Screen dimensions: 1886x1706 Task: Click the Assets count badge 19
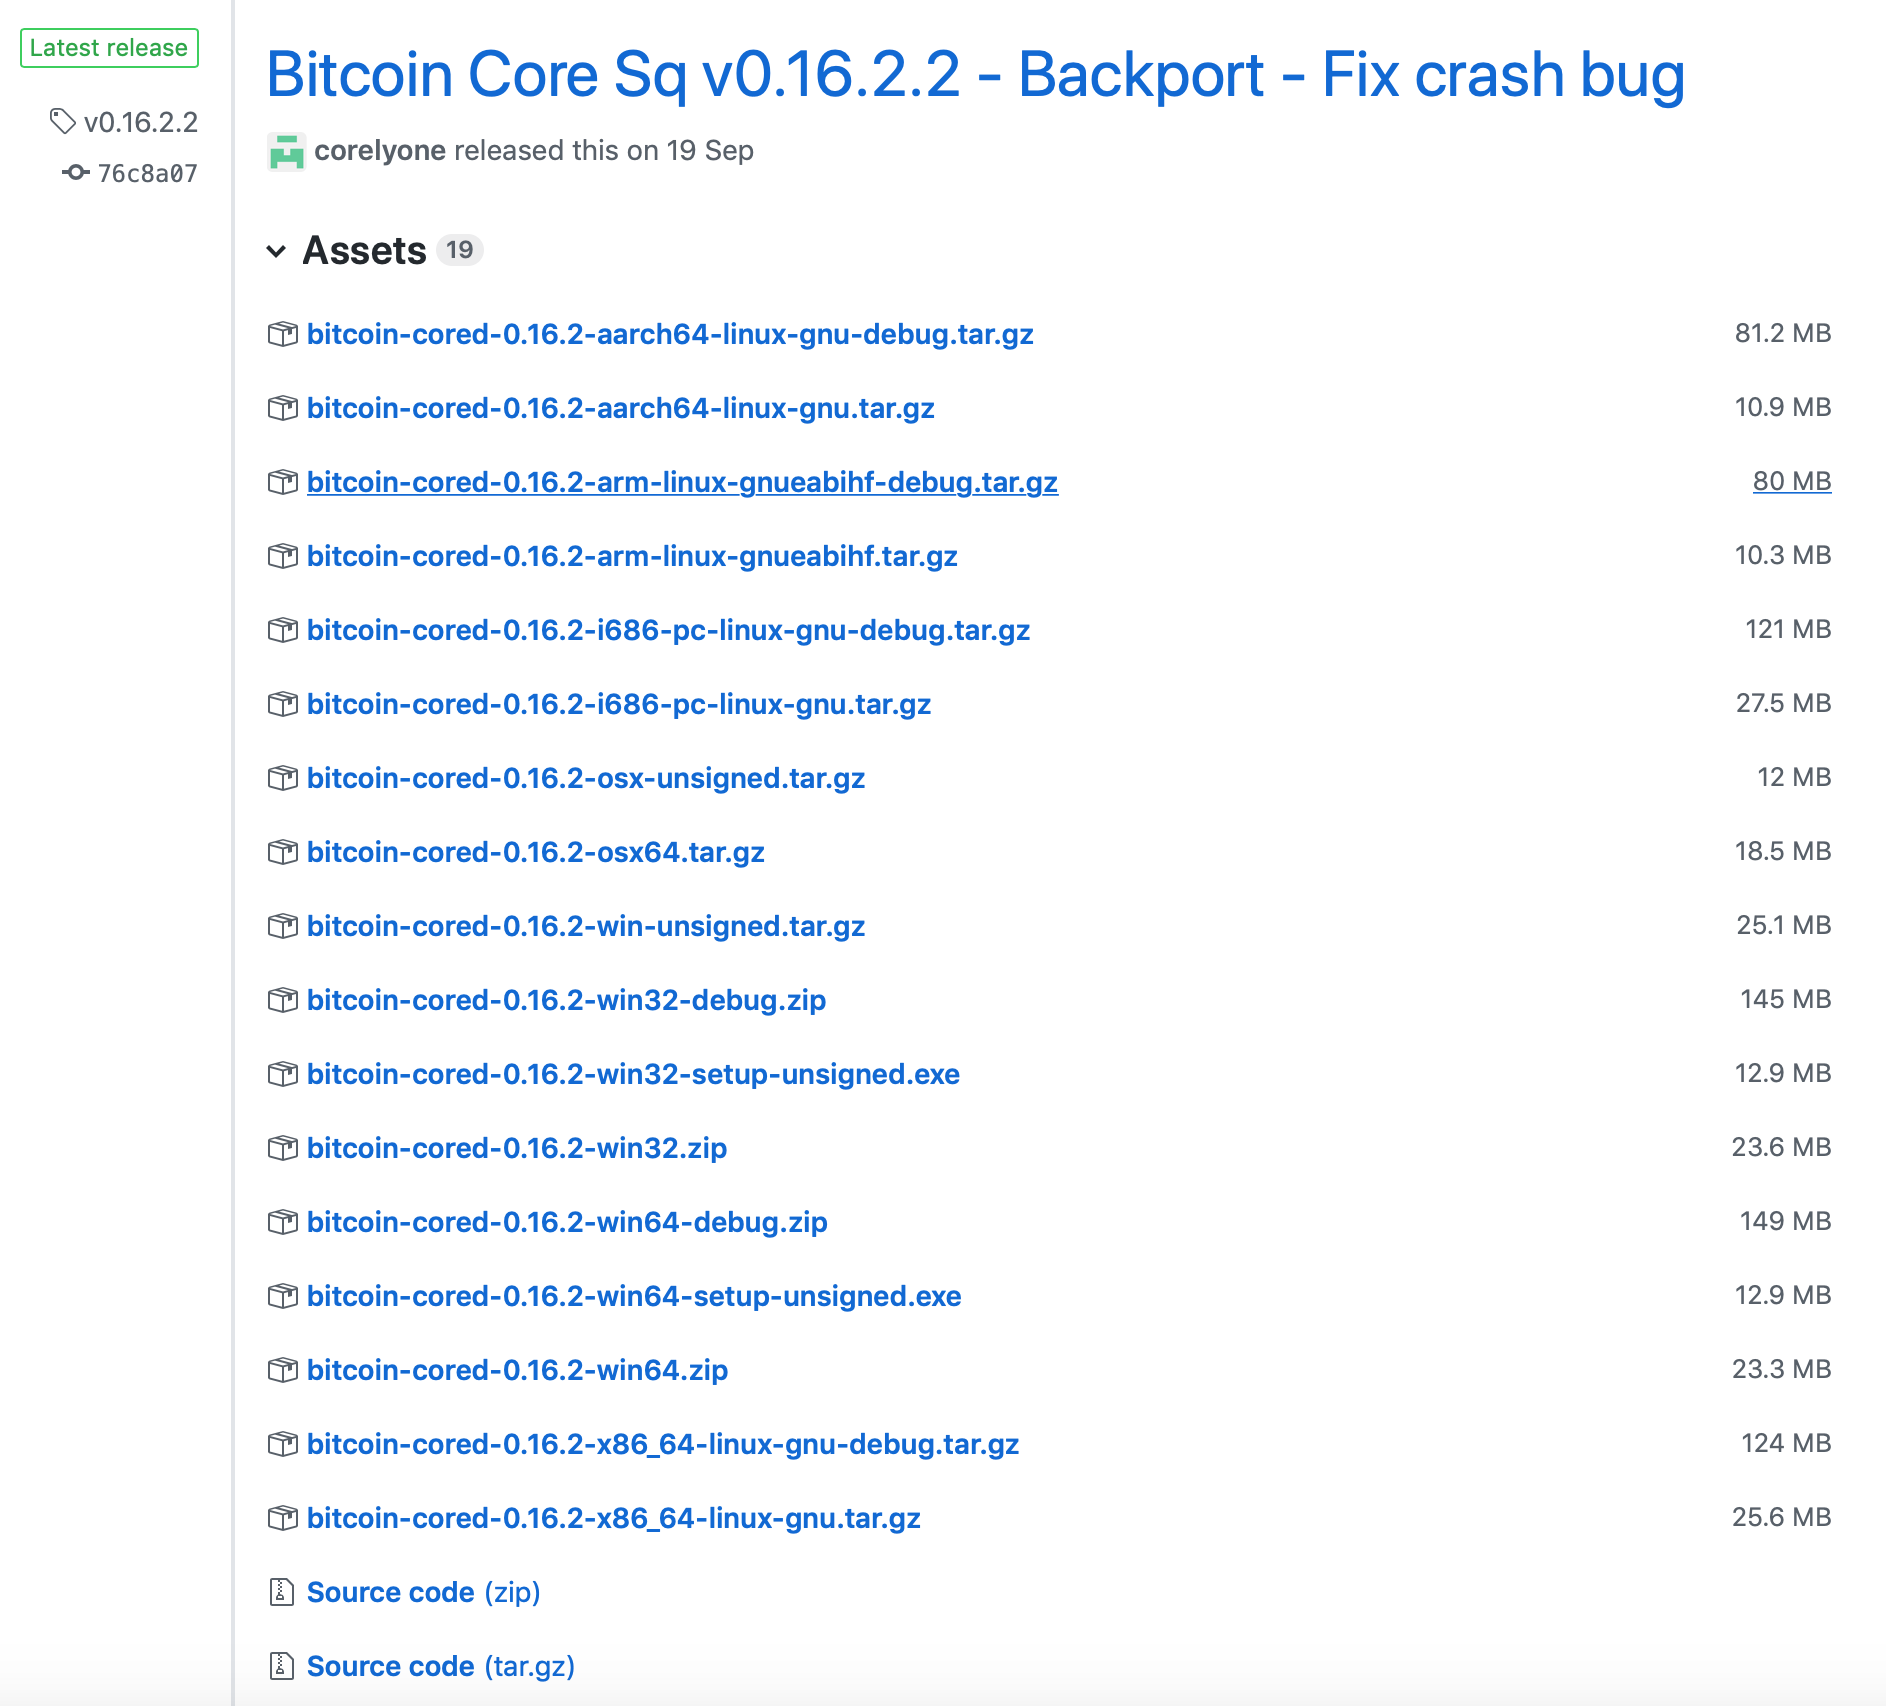point(459,250)
